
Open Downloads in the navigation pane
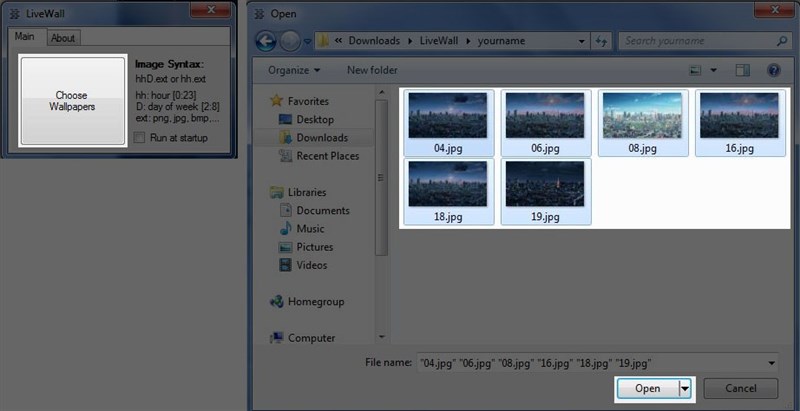[322, 138]
